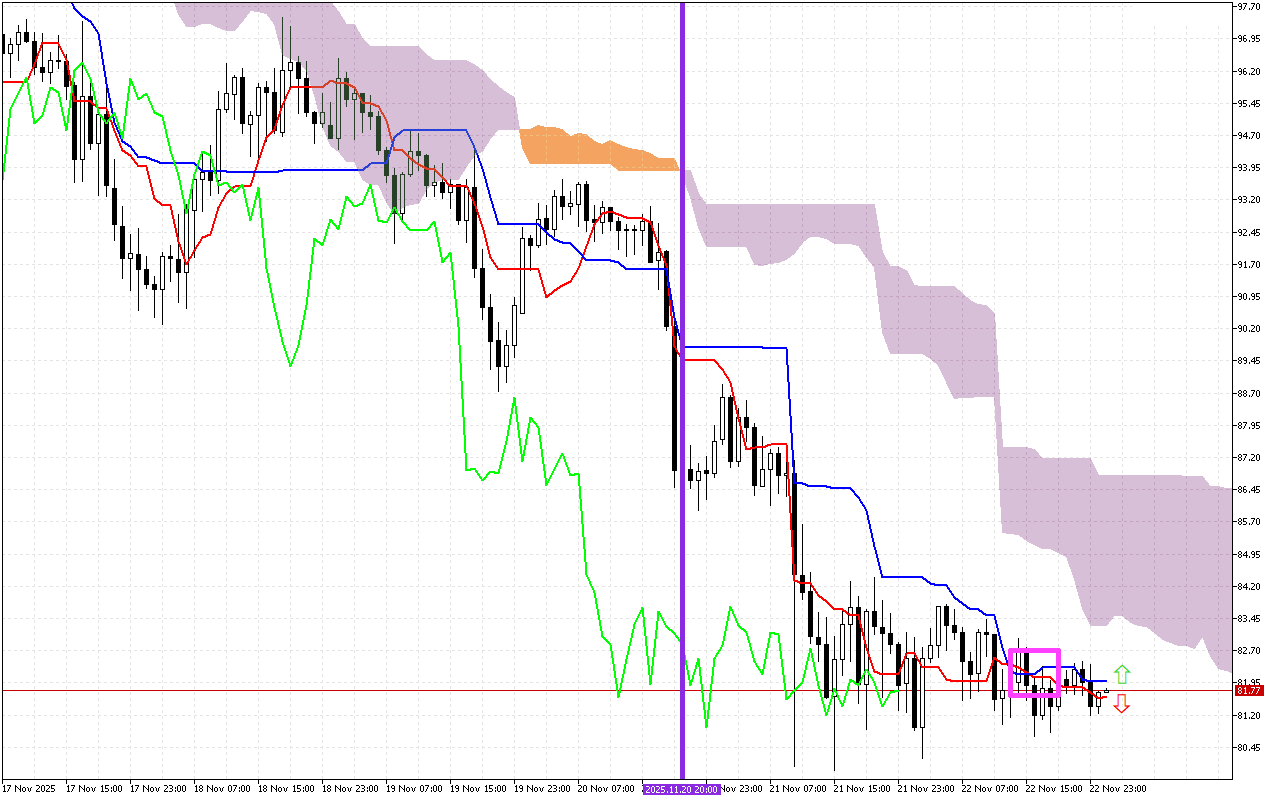Click the 84.20 price axis label

click(x=1248, y=586)
